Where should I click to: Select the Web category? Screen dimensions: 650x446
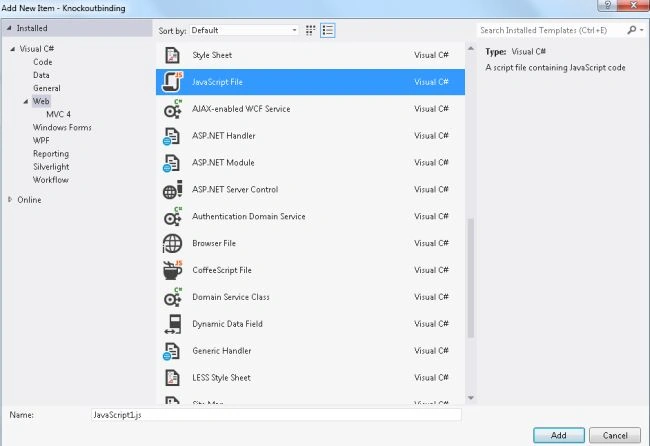(41, 101)
